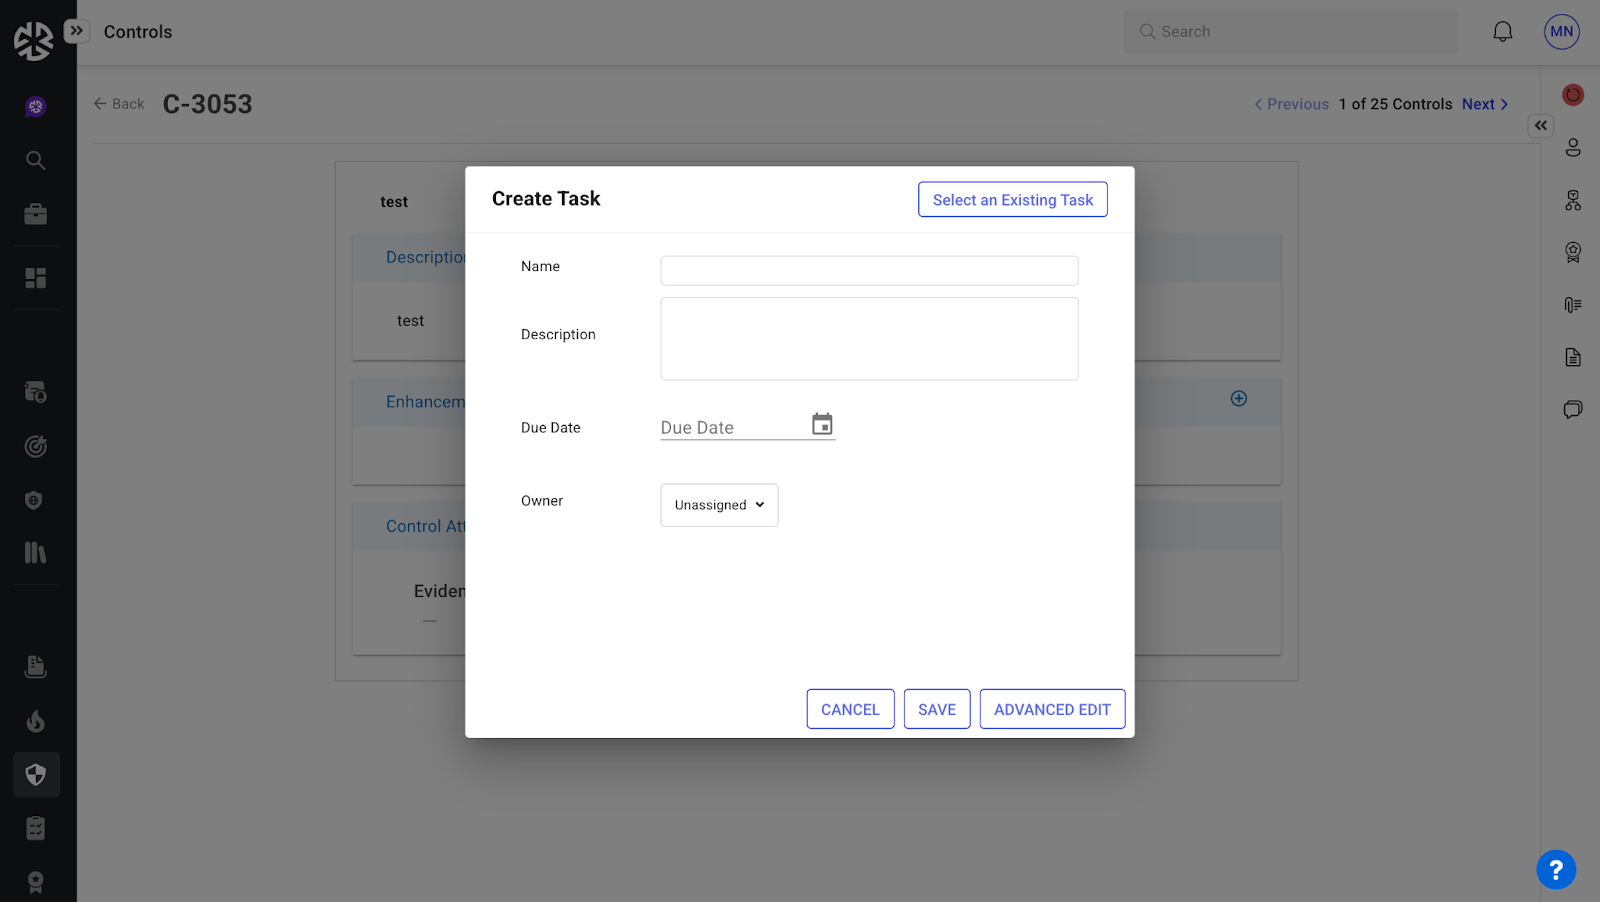1600x902 pixels.
Task: Open the Owner Unassigned dropdown
Action: 719,505
